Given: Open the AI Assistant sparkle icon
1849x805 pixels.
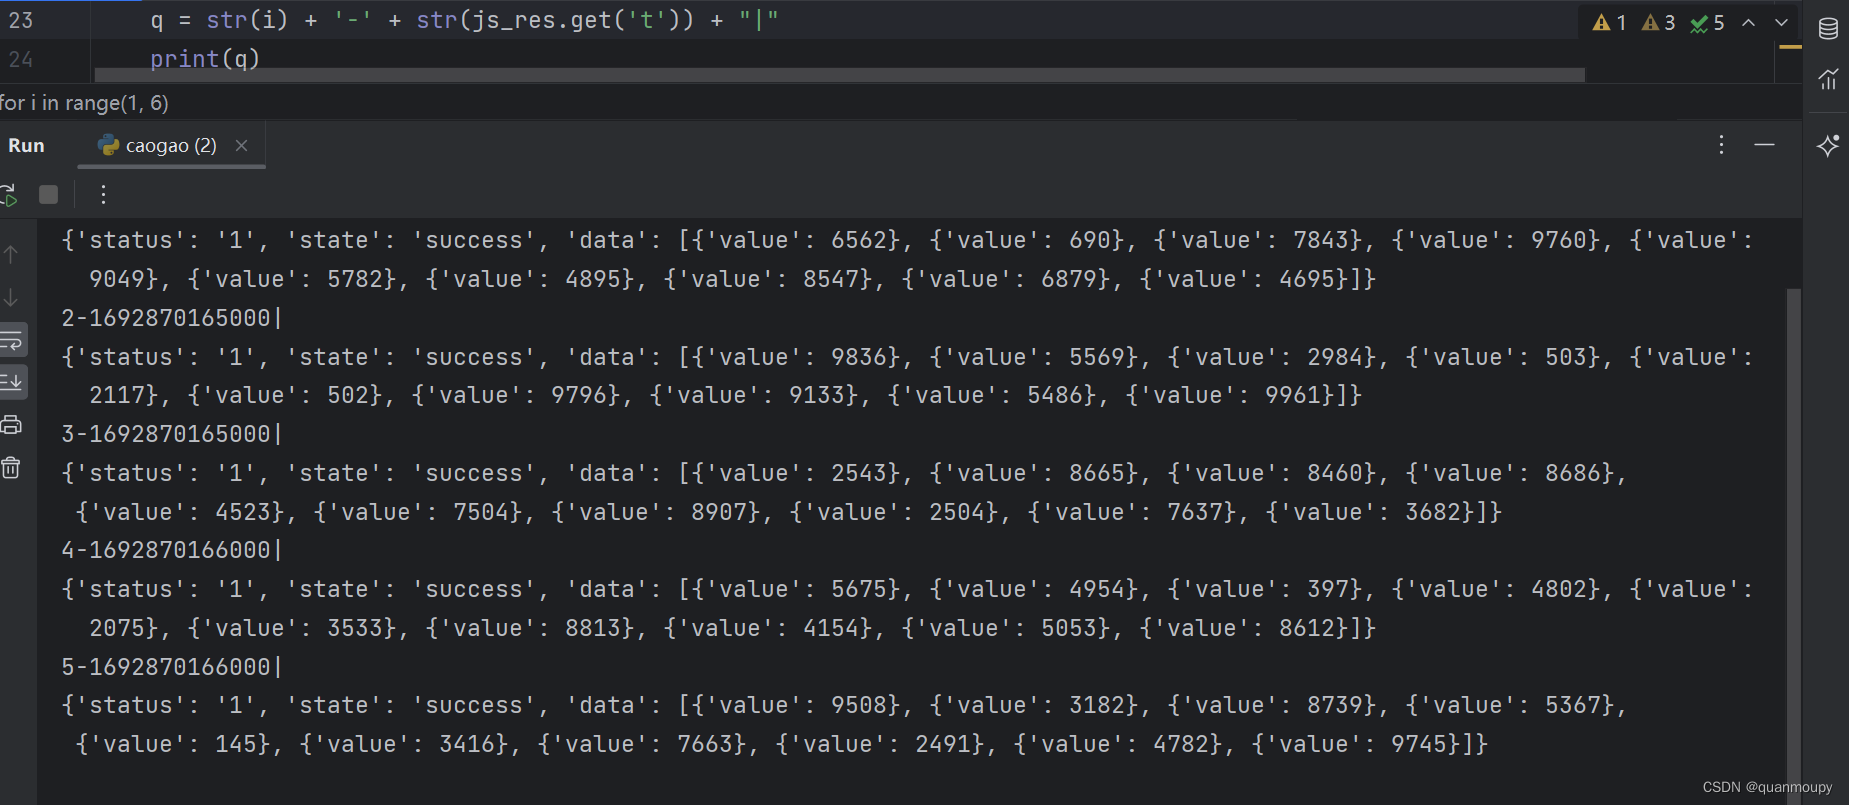Looking at the screenshot, I should 1828,146.
